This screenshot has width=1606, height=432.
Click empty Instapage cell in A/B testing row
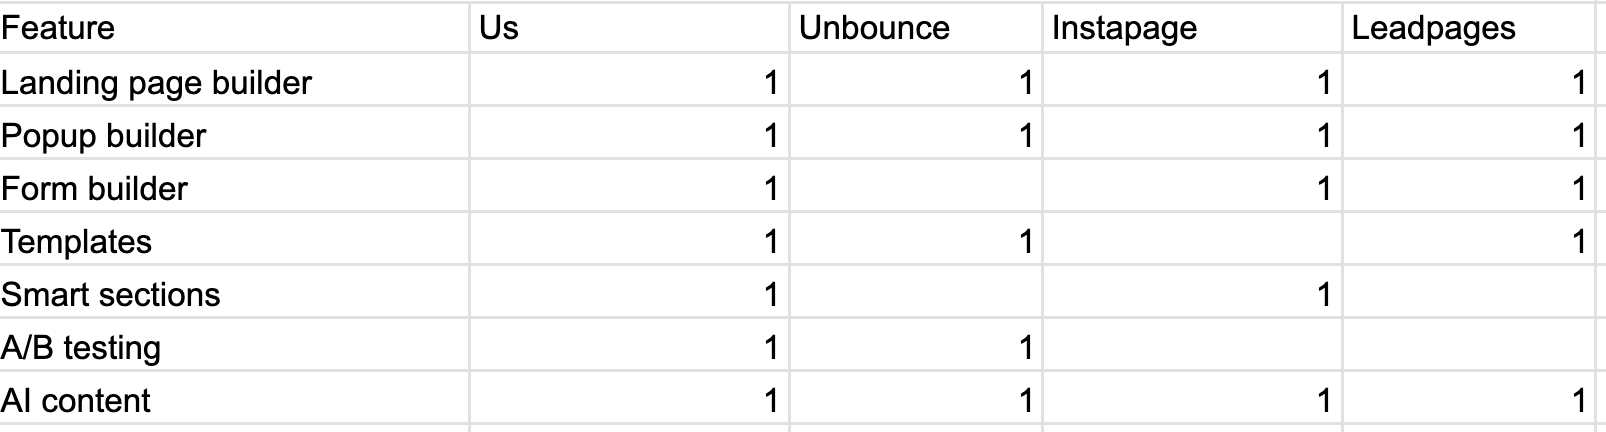[1191, 347]
